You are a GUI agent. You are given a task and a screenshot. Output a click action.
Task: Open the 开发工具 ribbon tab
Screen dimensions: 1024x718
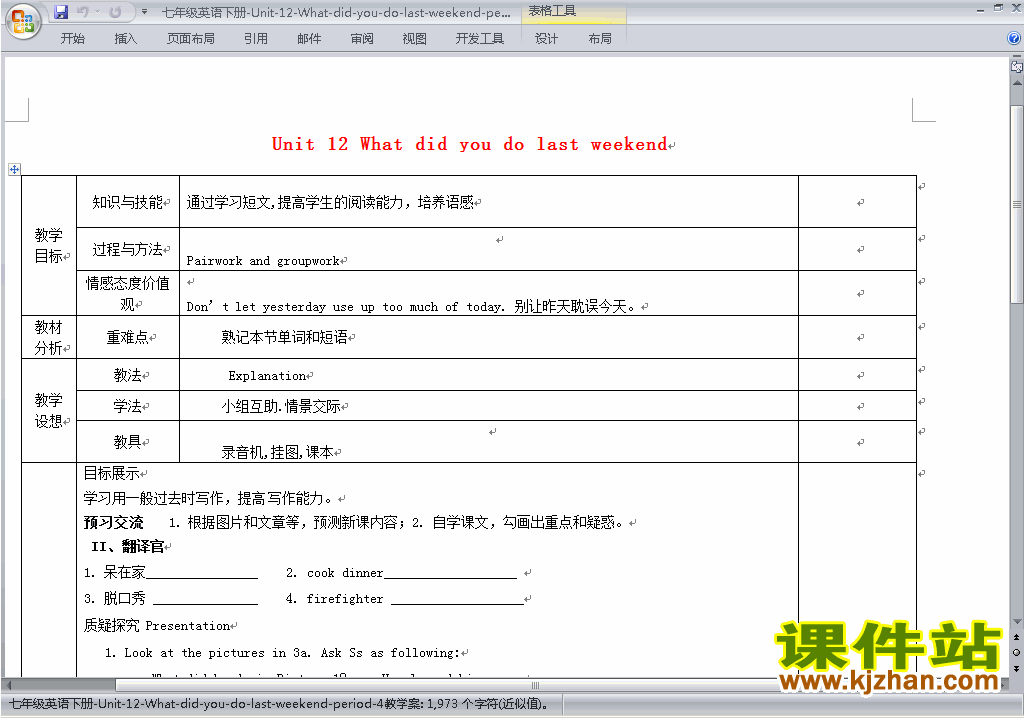[x=480, y=39]
